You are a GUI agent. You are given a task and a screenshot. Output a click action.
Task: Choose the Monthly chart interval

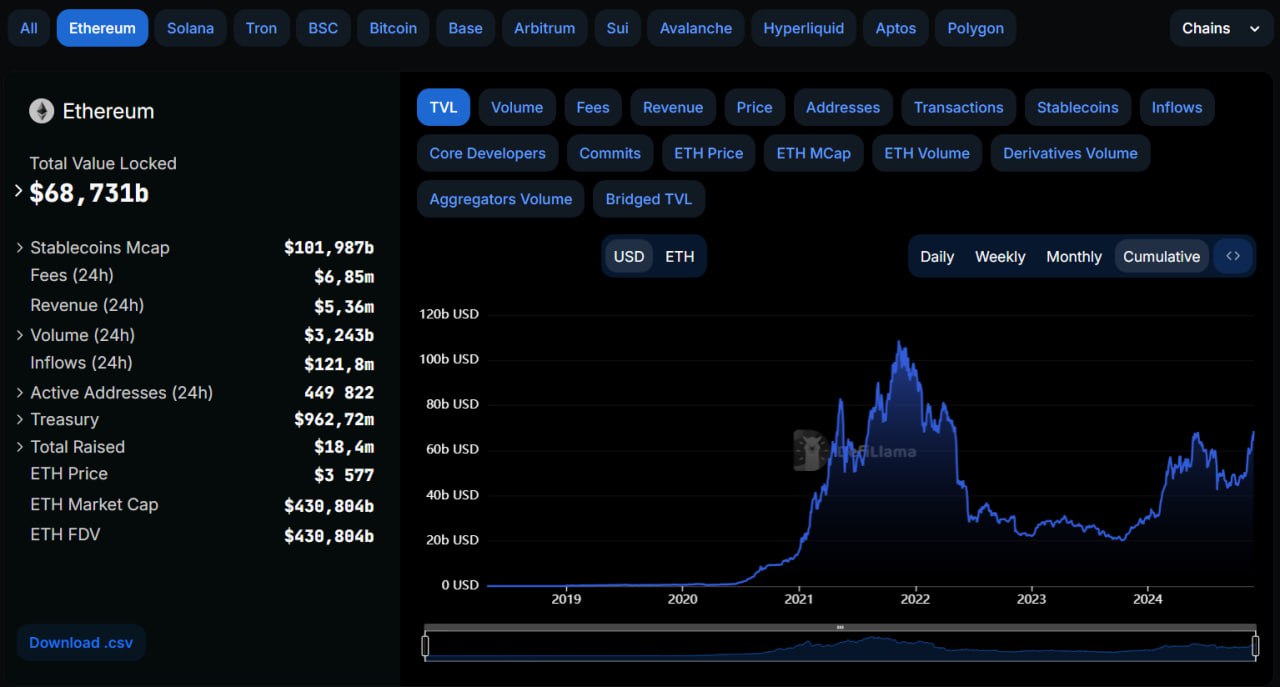(1074, 256)
